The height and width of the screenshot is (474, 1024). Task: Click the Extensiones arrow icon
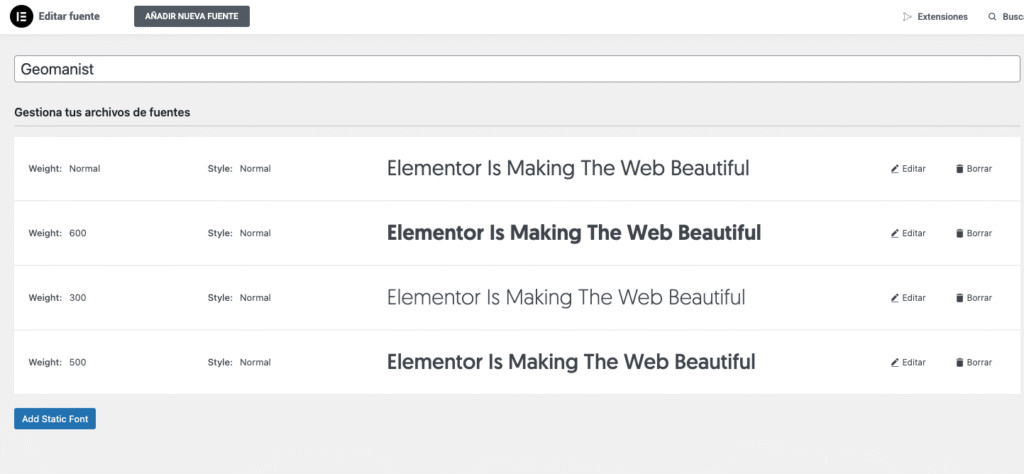click(x=907, y=17)
